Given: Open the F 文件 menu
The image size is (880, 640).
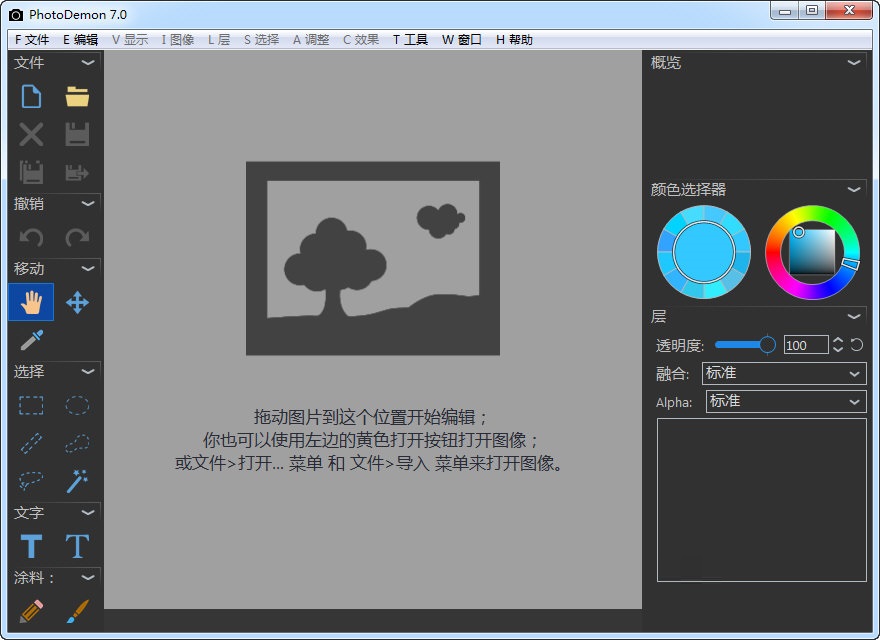Looking at the screenshot, I should 32,40.
